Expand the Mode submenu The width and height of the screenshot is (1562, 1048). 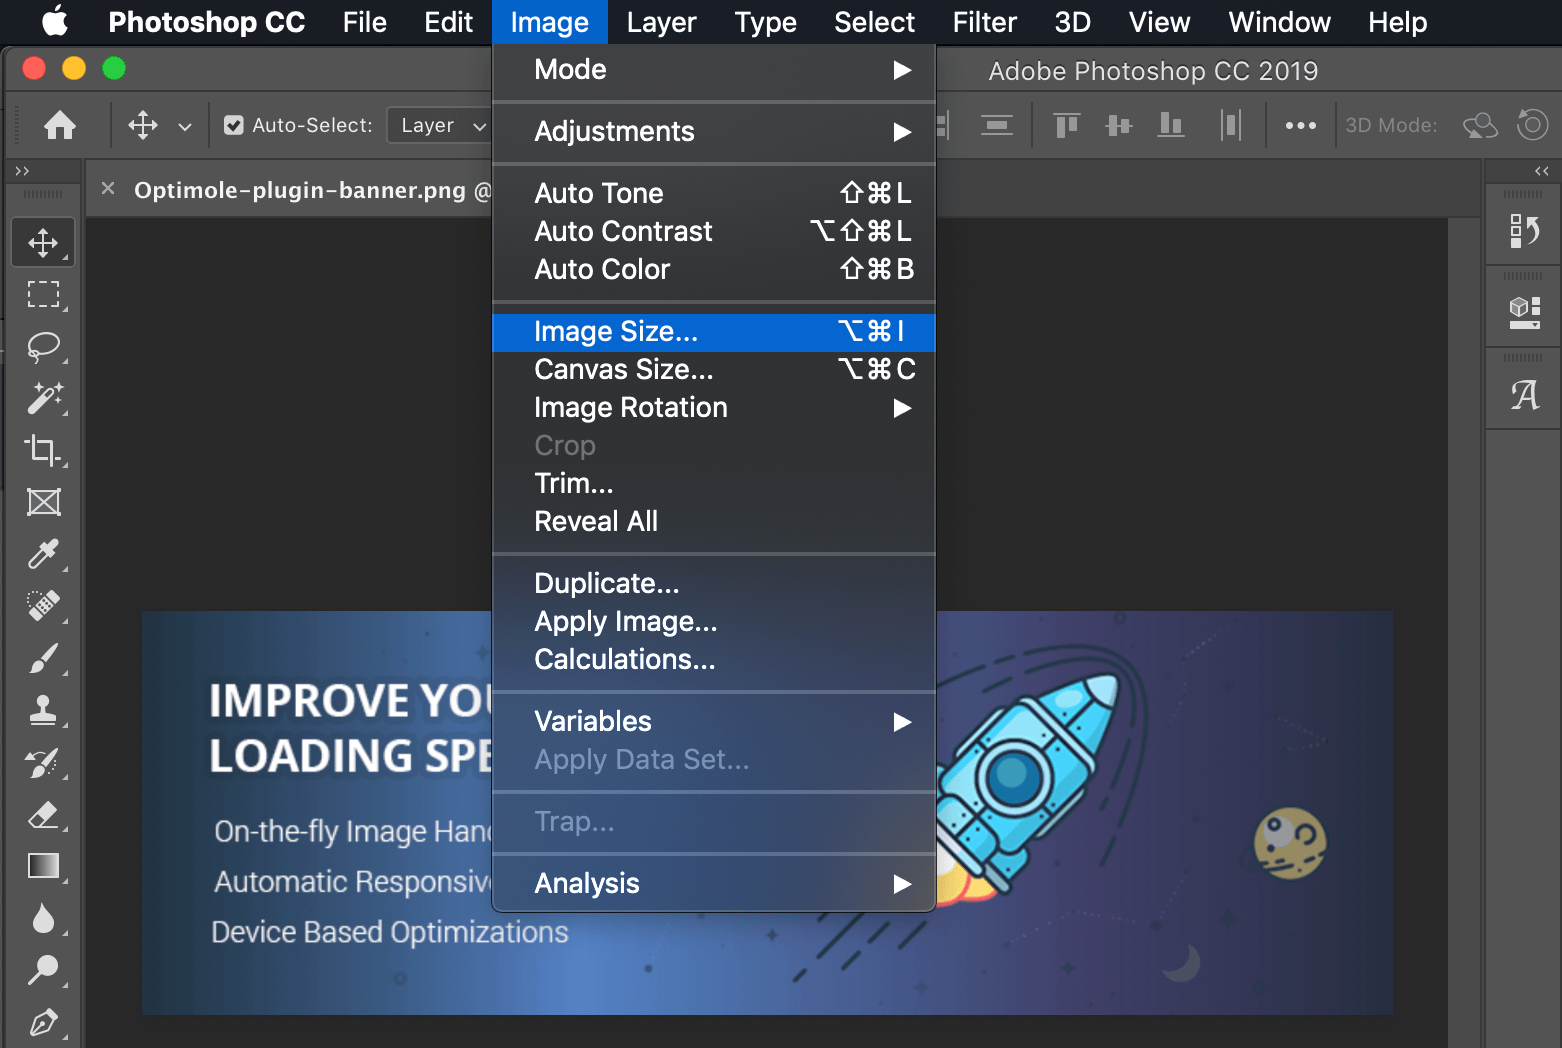(713, 70)
